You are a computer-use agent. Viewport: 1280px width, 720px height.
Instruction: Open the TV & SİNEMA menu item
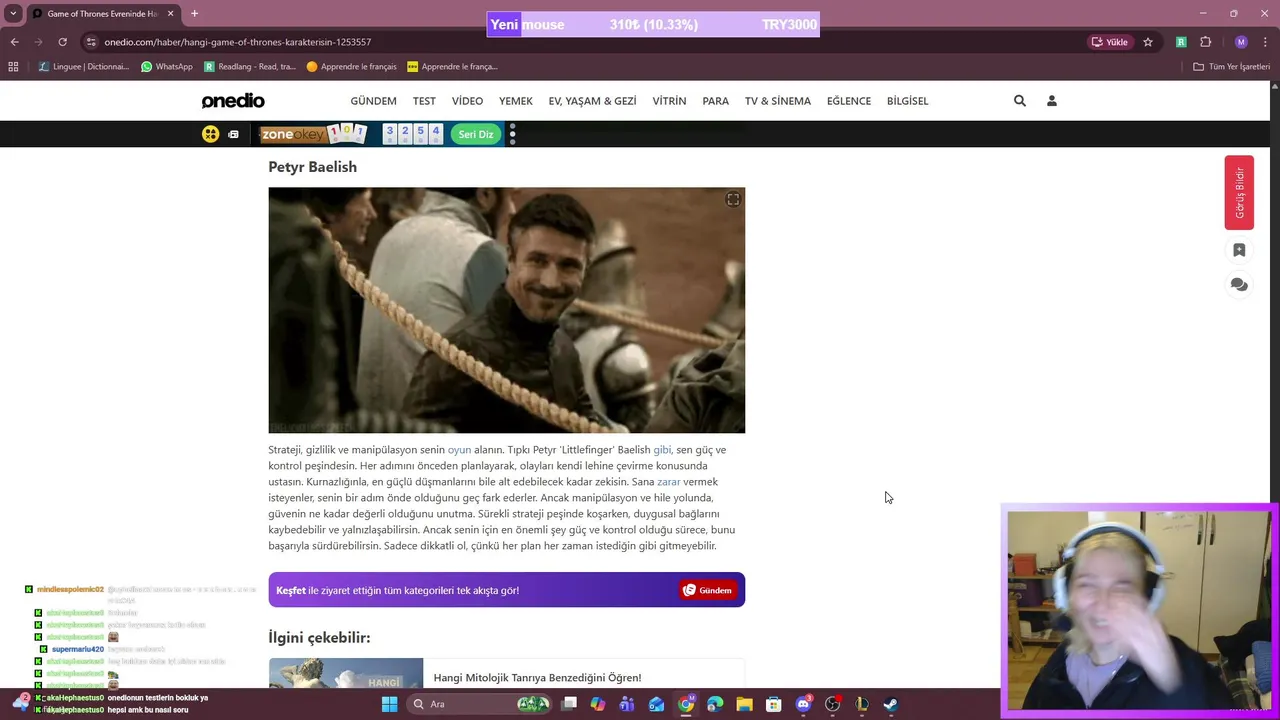click(778, 101)
